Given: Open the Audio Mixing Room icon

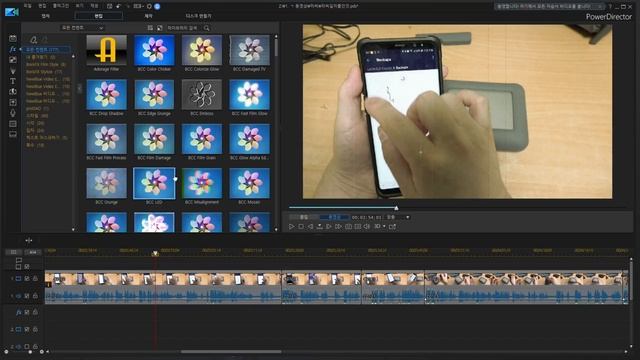Looking at the screenshot, I should (13, 102).
